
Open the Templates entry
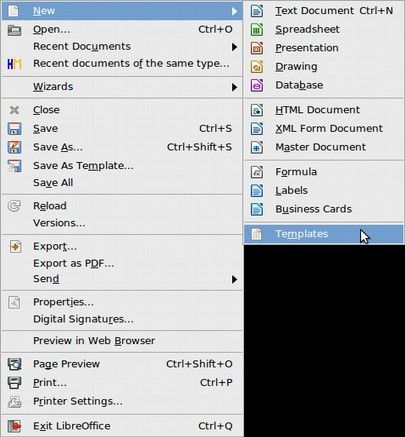(x=323, y=234)
